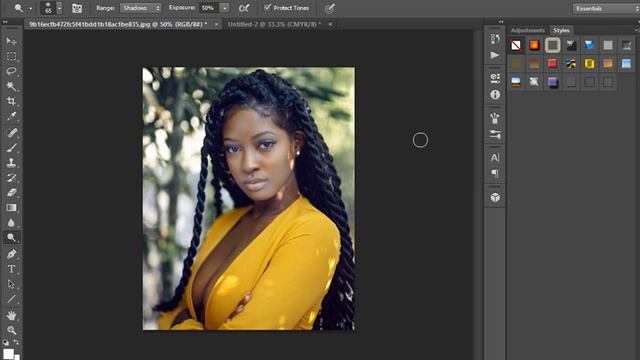Screen dimensions: 640x360
Task: Select the Gradient tool
Action: coord(11,207)
